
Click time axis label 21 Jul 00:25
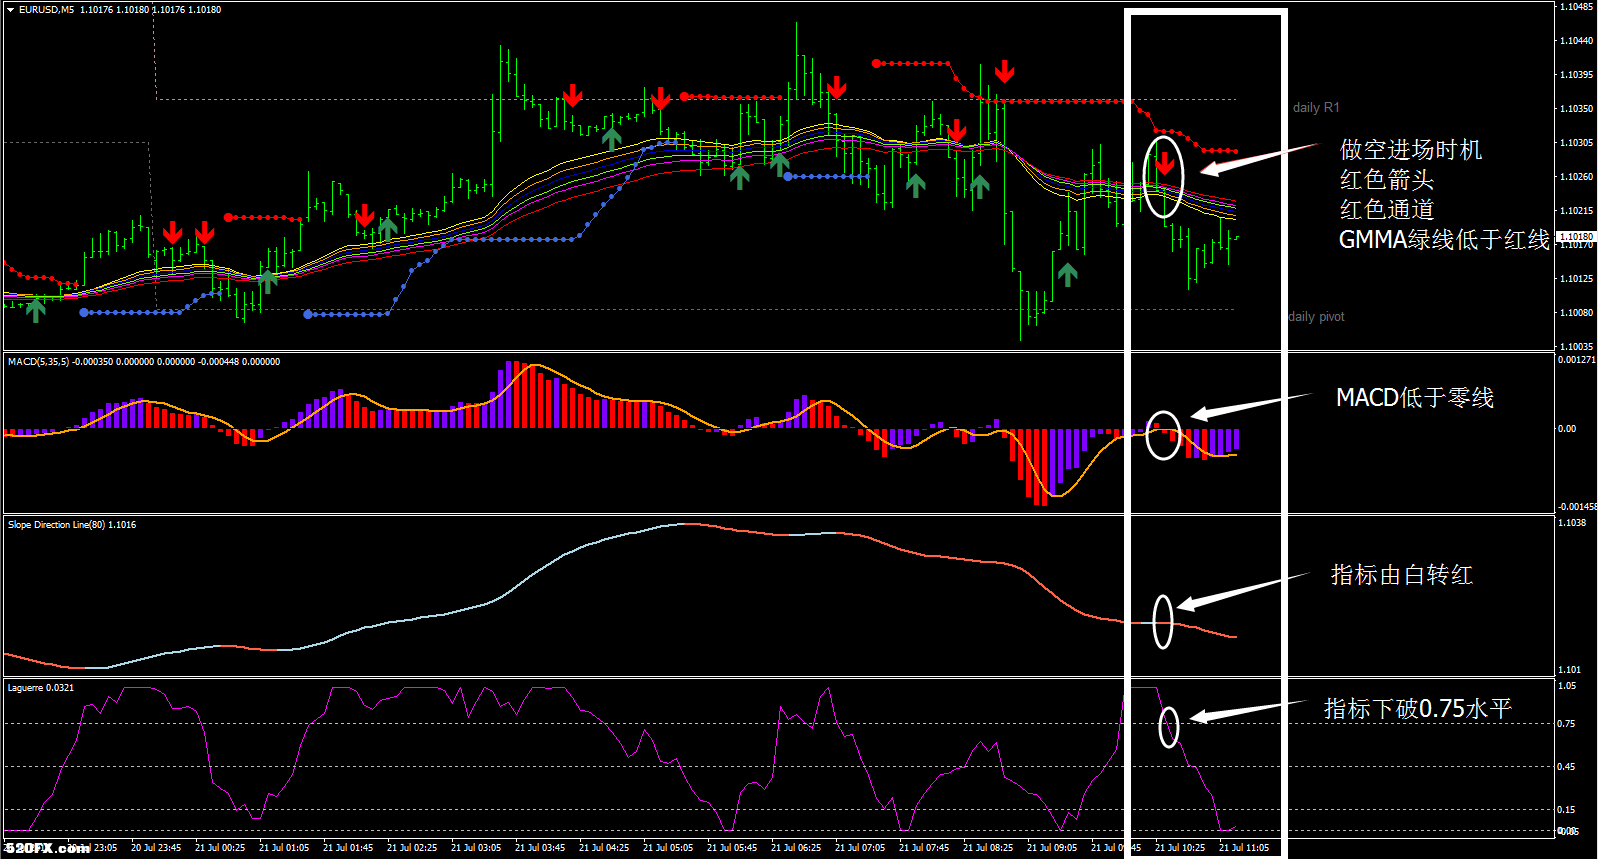pyautogui.click(x=220, y=848)
